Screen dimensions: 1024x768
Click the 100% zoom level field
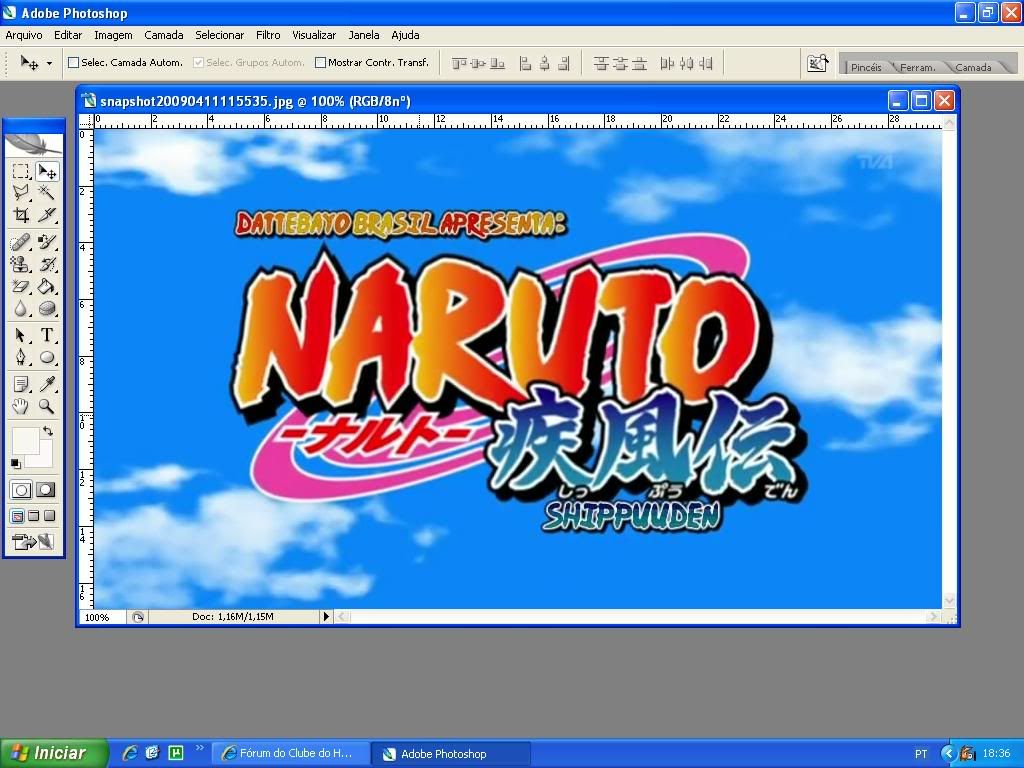[x=98, y=617]
